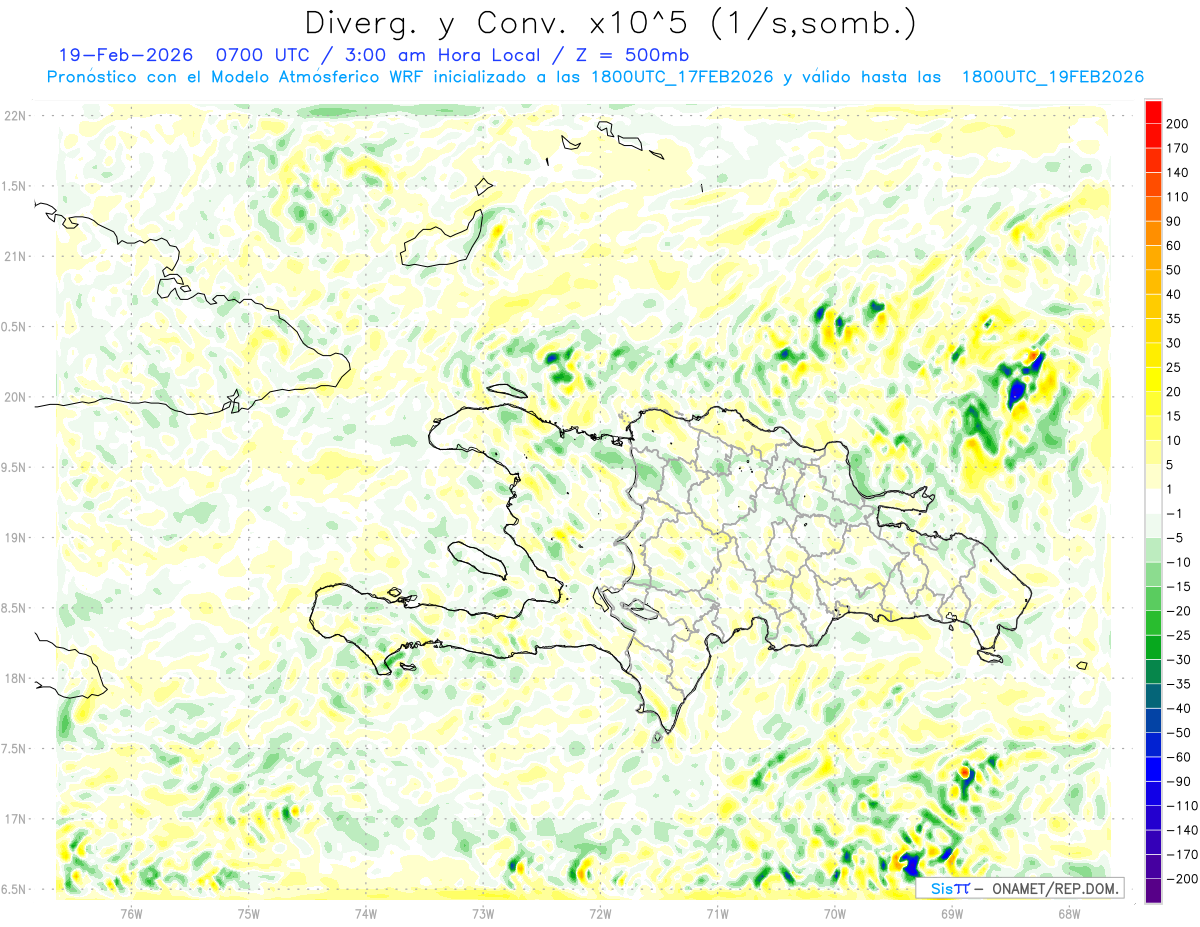This screenshot has width=1200, height=927.
Task: Click the longitude label "69W"
Action: tap(952, 912)
